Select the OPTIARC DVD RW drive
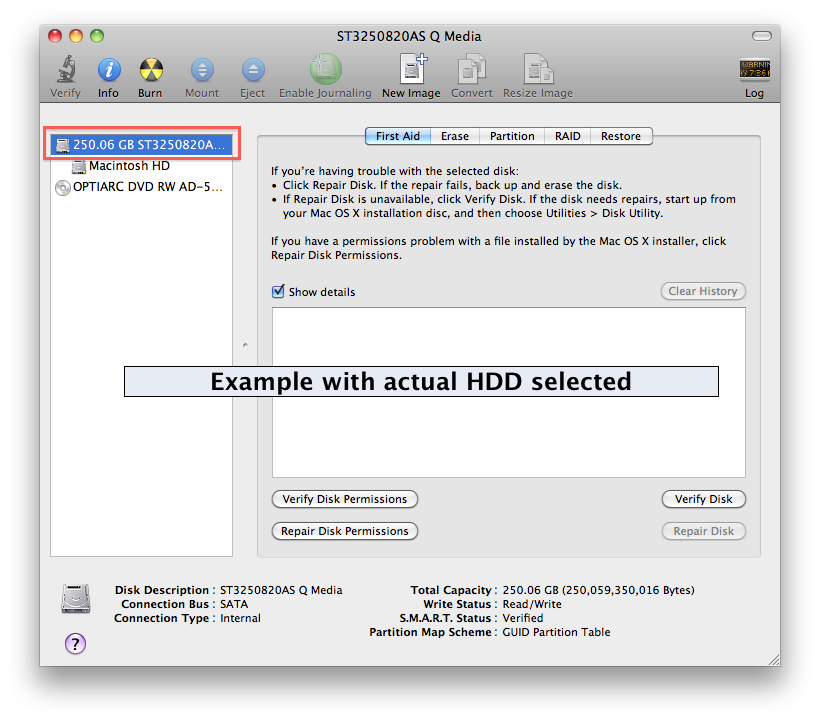This screenshot has height=721, width=820. pyautogui.click(x=142, y=187)
